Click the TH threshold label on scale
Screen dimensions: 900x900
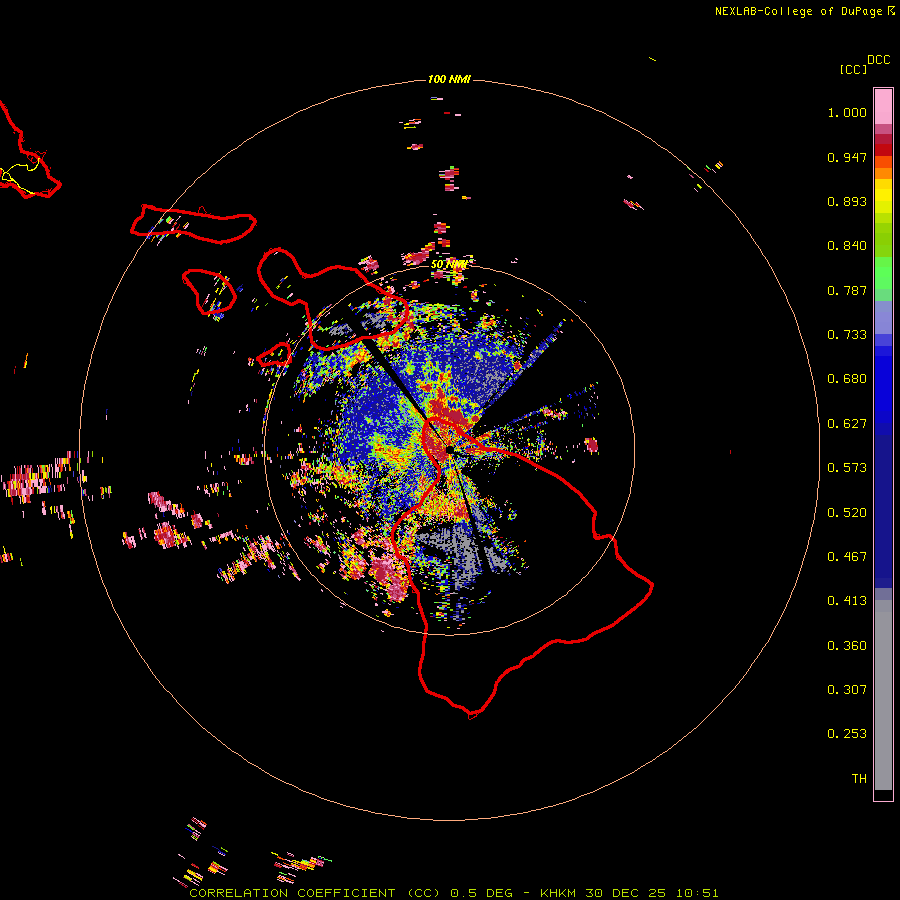tap(859, 779)
